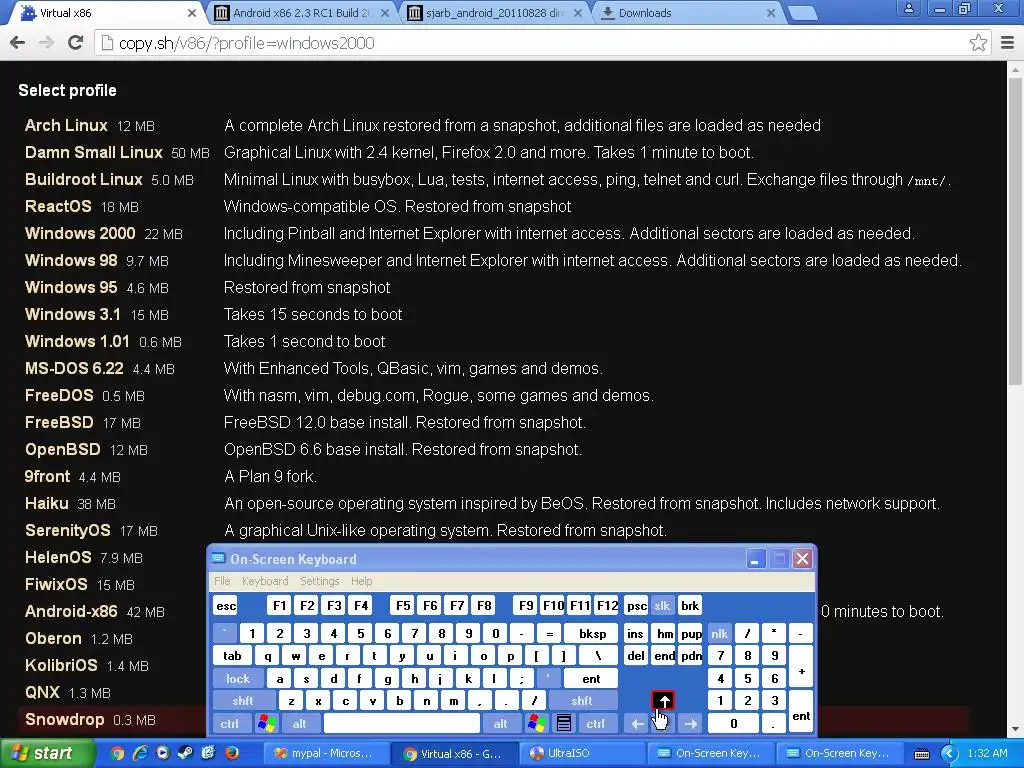Switch to the Android x86 2.3 RC1 tab
The height and width of the screenshot is (768, 1024).
[x=299, y=13]
